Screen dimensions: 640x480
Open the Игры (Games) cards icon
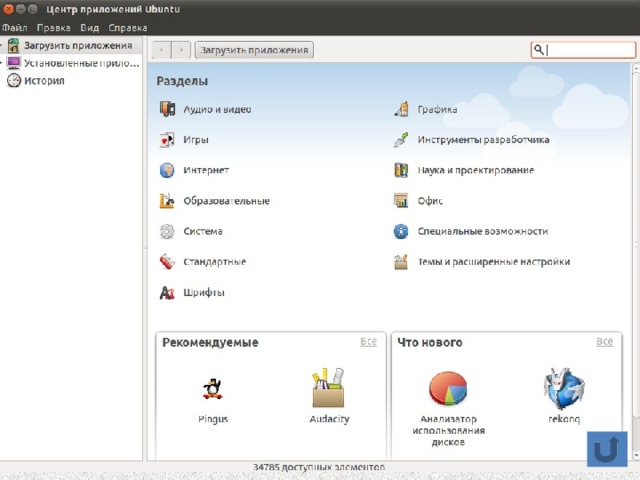(x=167, y=140)
